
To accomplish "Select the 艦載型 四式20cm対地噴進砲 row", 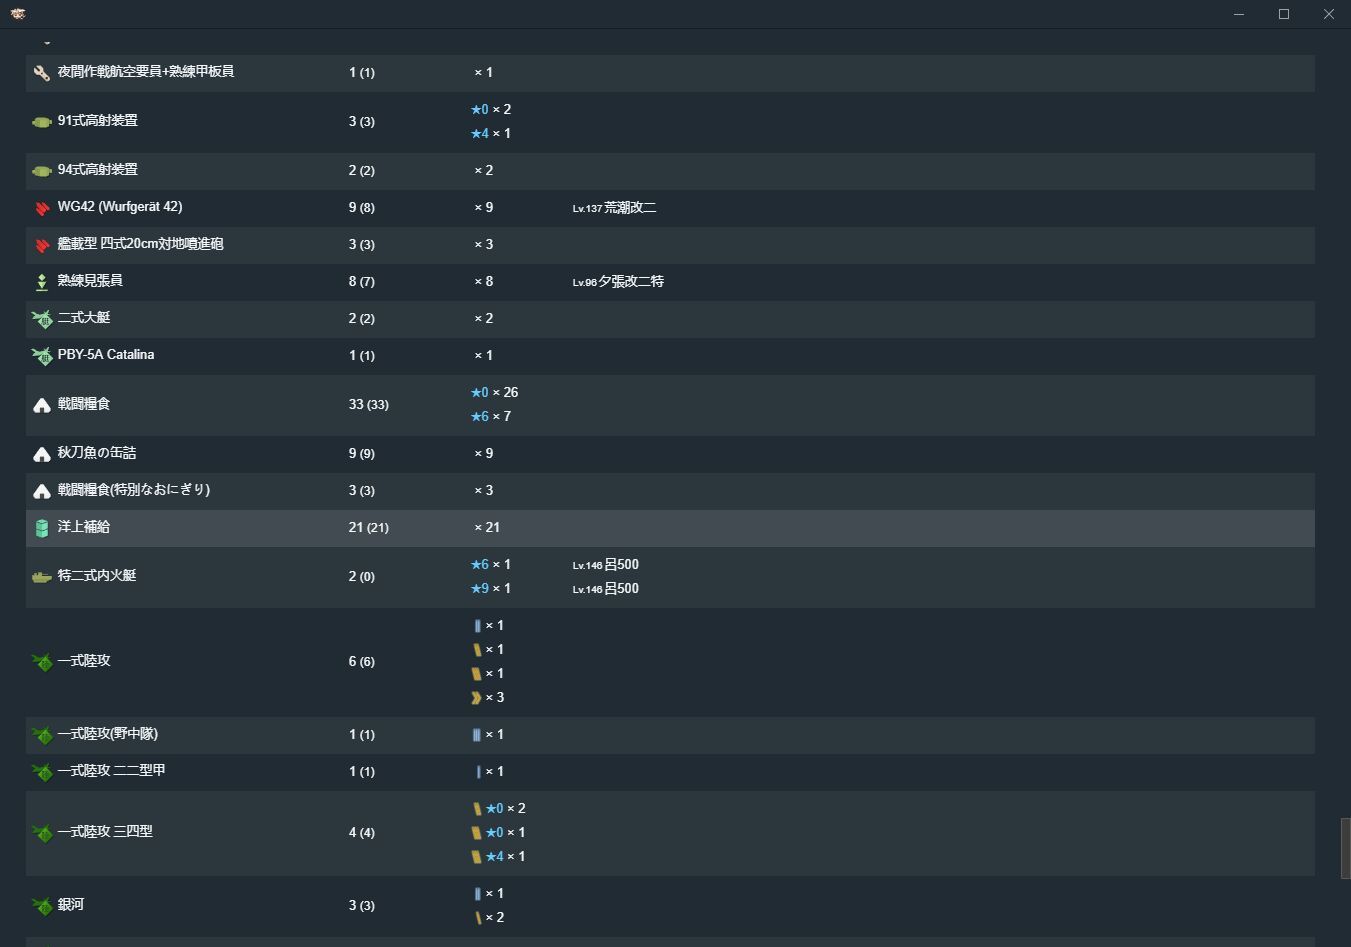I will (x=670, y=245).
